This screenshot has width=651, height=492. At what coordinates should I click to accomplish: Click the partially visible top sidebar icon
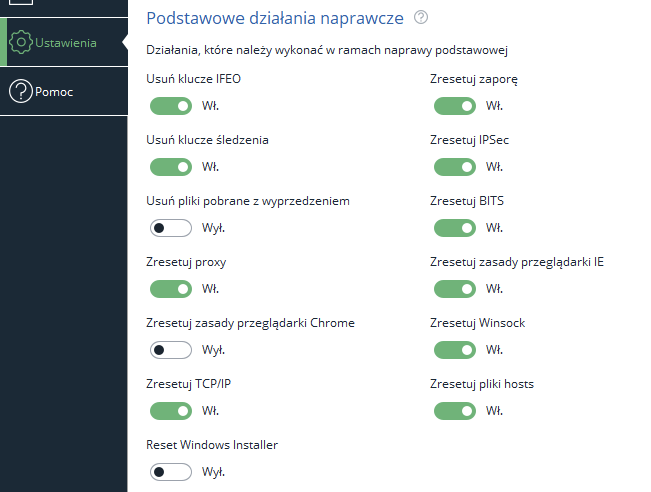pos(20,3)
